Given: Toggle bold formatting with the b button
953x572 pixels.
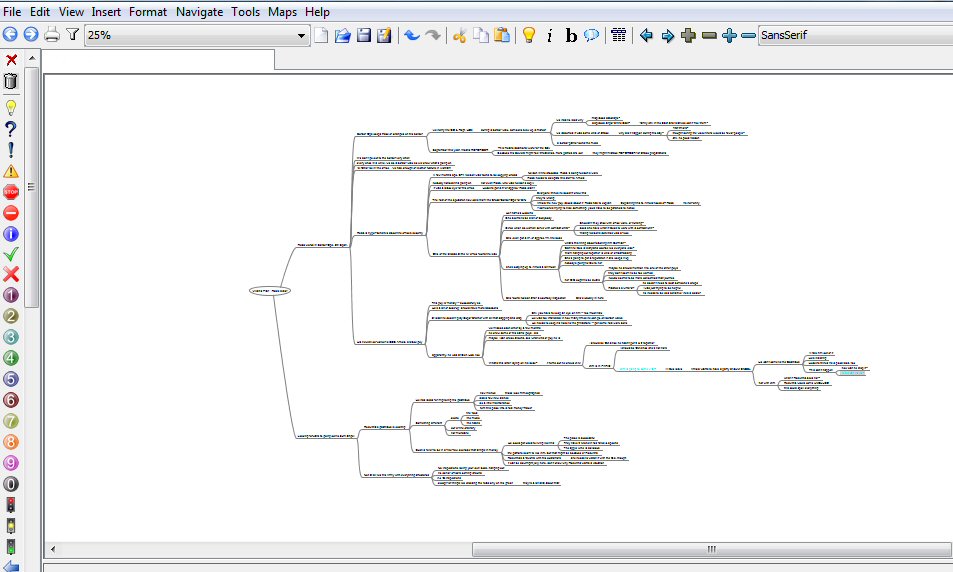Looking at the screenshot, I should [571, 35].
